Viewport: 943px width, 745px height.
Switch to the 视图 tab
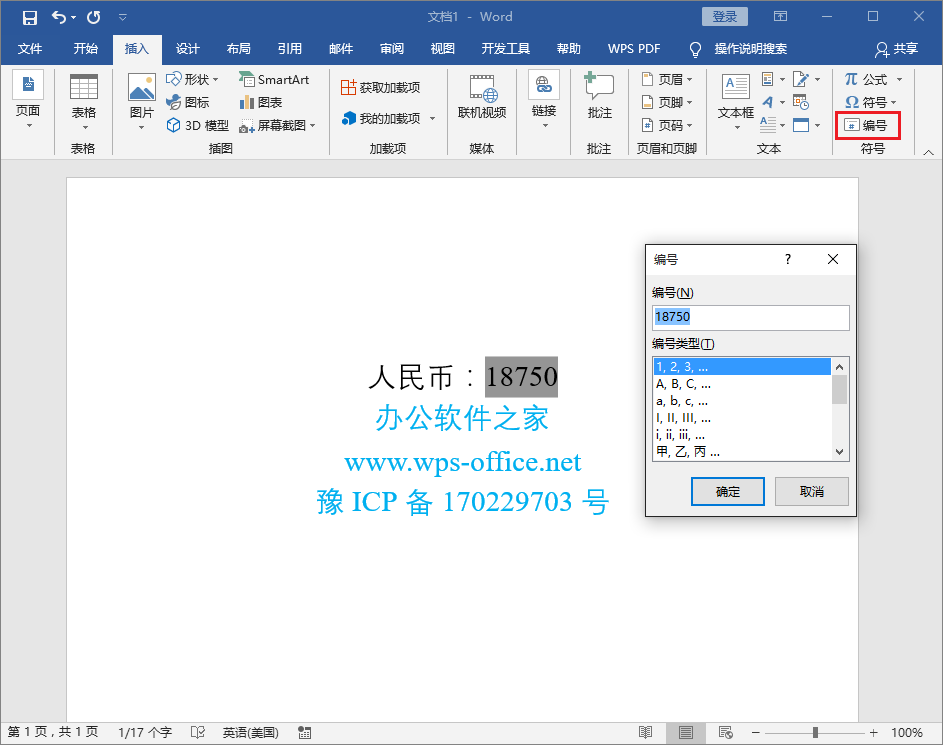[x=443, y=49]
